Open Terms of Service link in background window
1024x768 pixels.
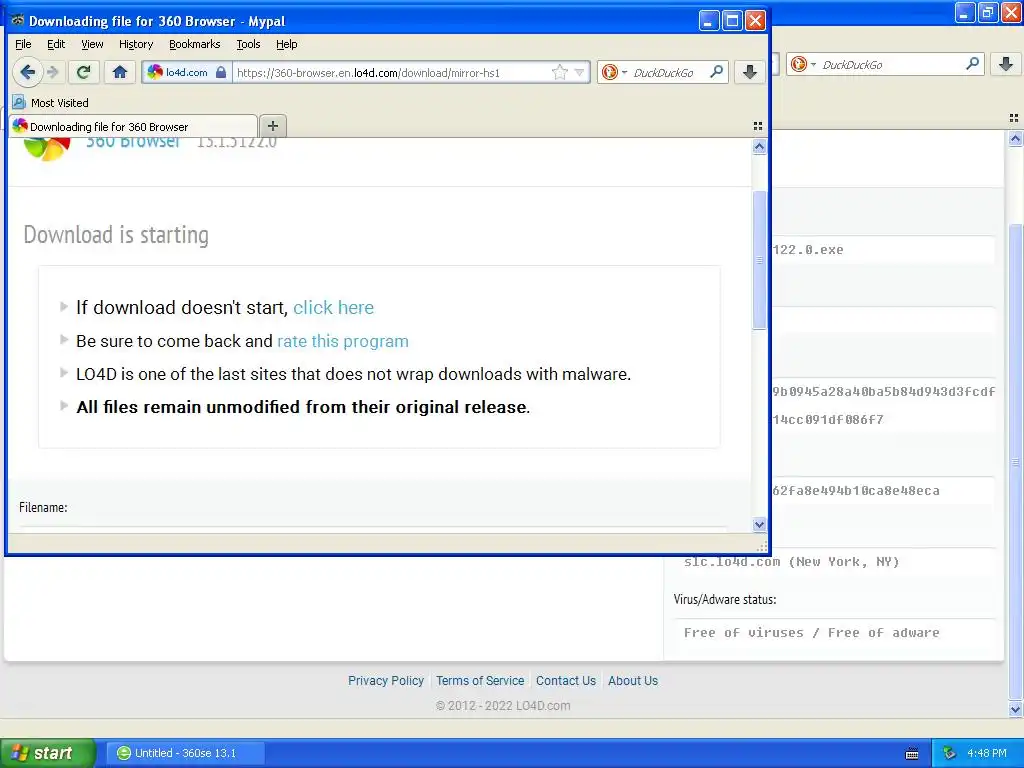tap(480, 680)
